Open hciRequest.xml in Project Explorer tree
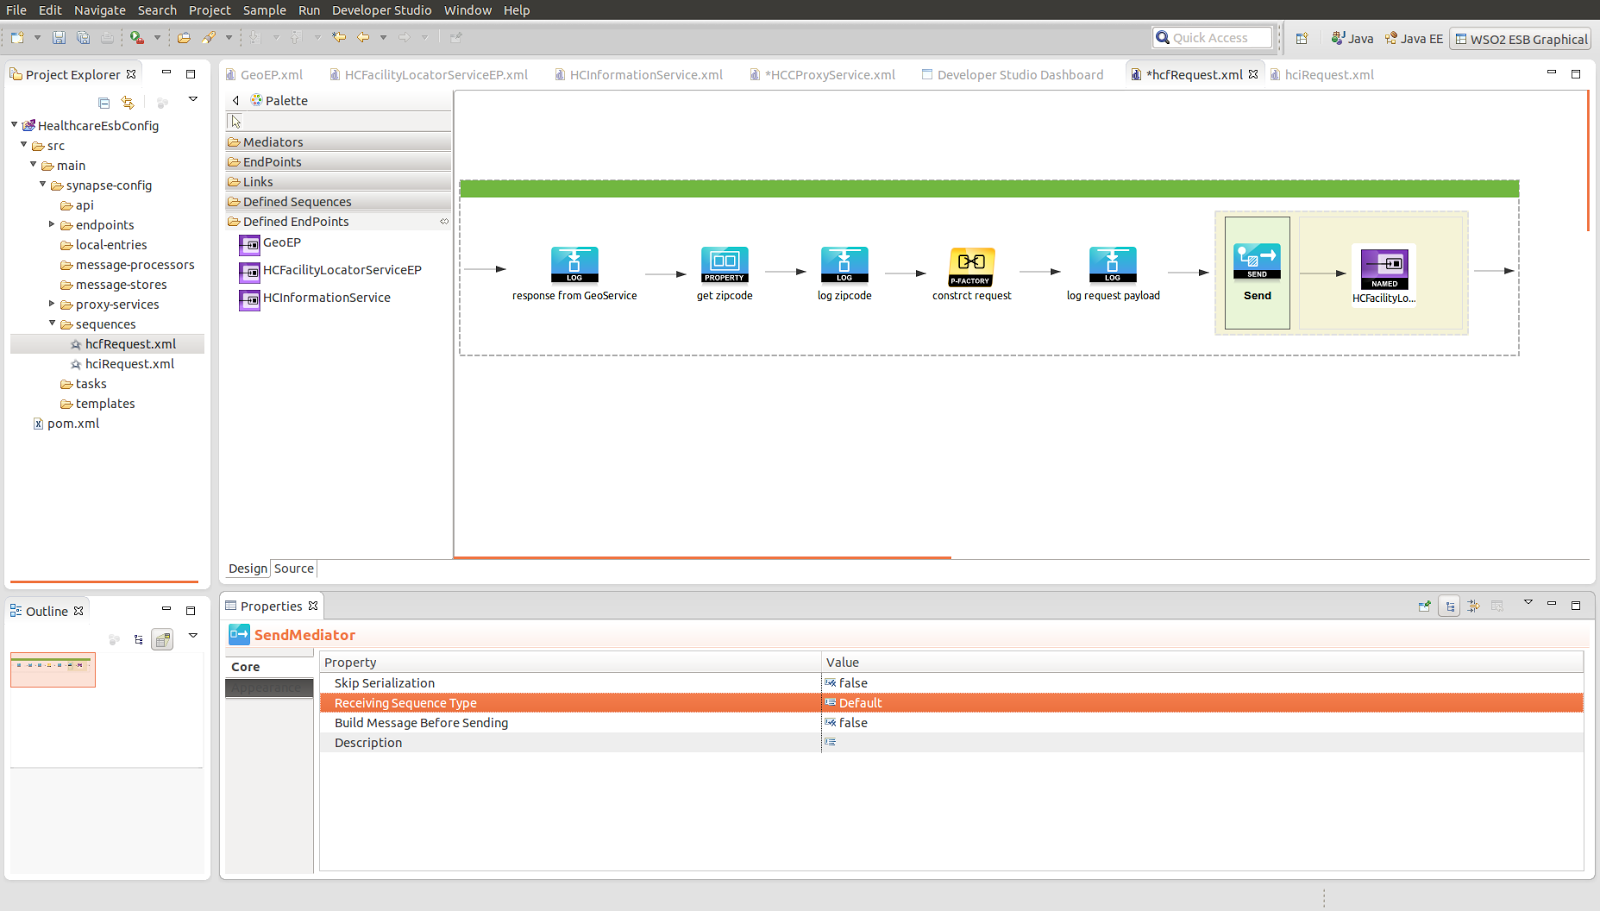 tap(122, 364)
